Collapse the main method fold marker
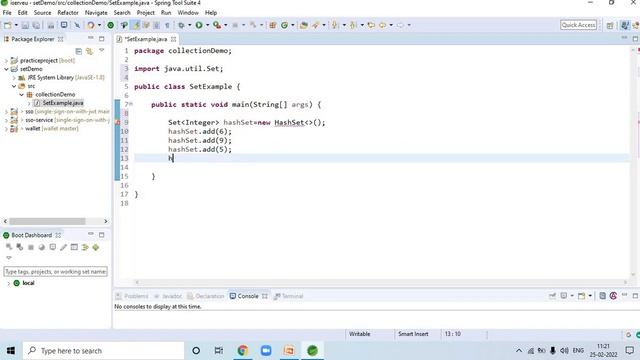 point(131,104)
